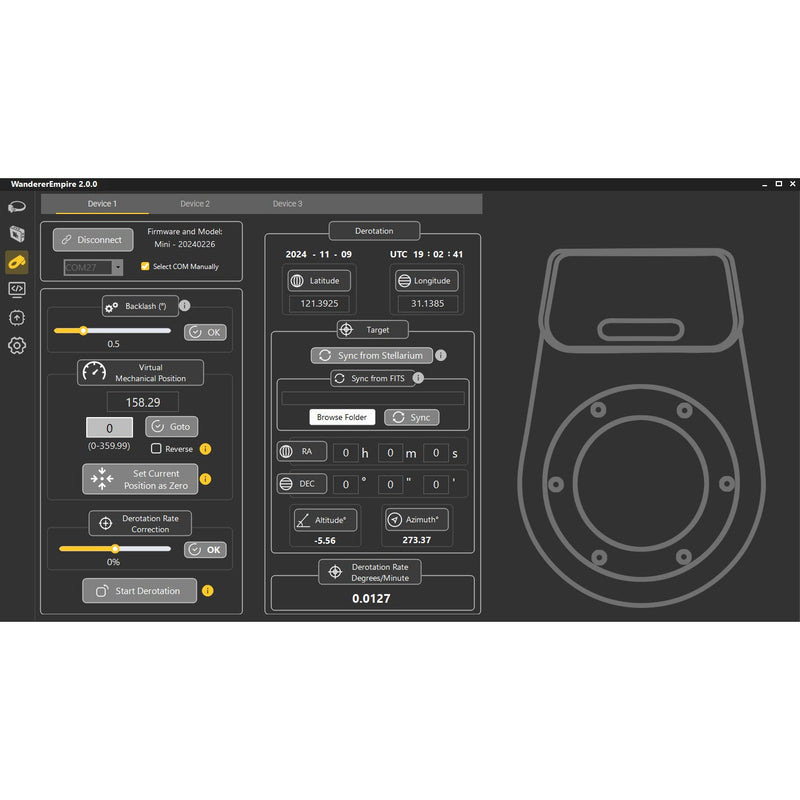Click the 0.0127 derotation rate value
The width and height of the screenshot is (800, 800).
pyautogui.click(x=371, y=598)
